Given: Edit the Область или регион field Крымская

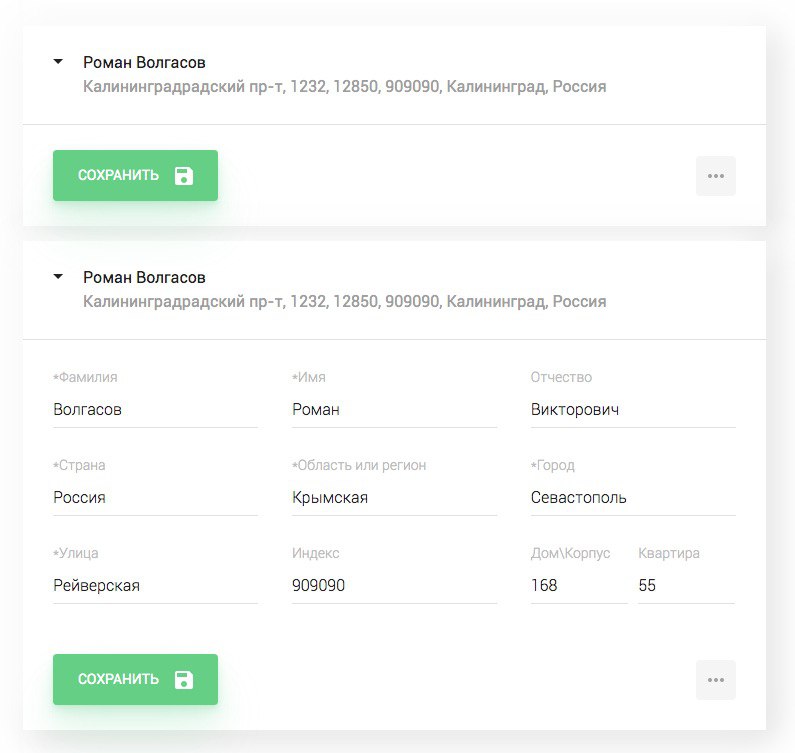Looking at the screenshot, I should coord(394,497).
